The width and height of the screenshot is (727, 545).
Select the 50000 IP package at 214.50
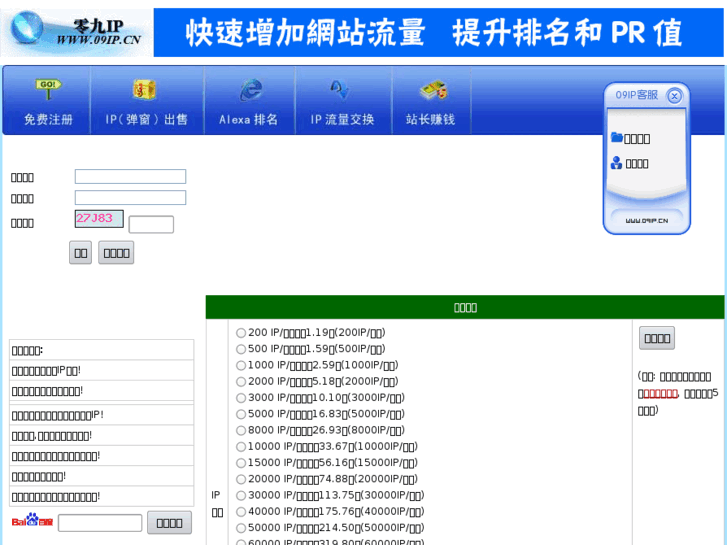tap(241, 528)
